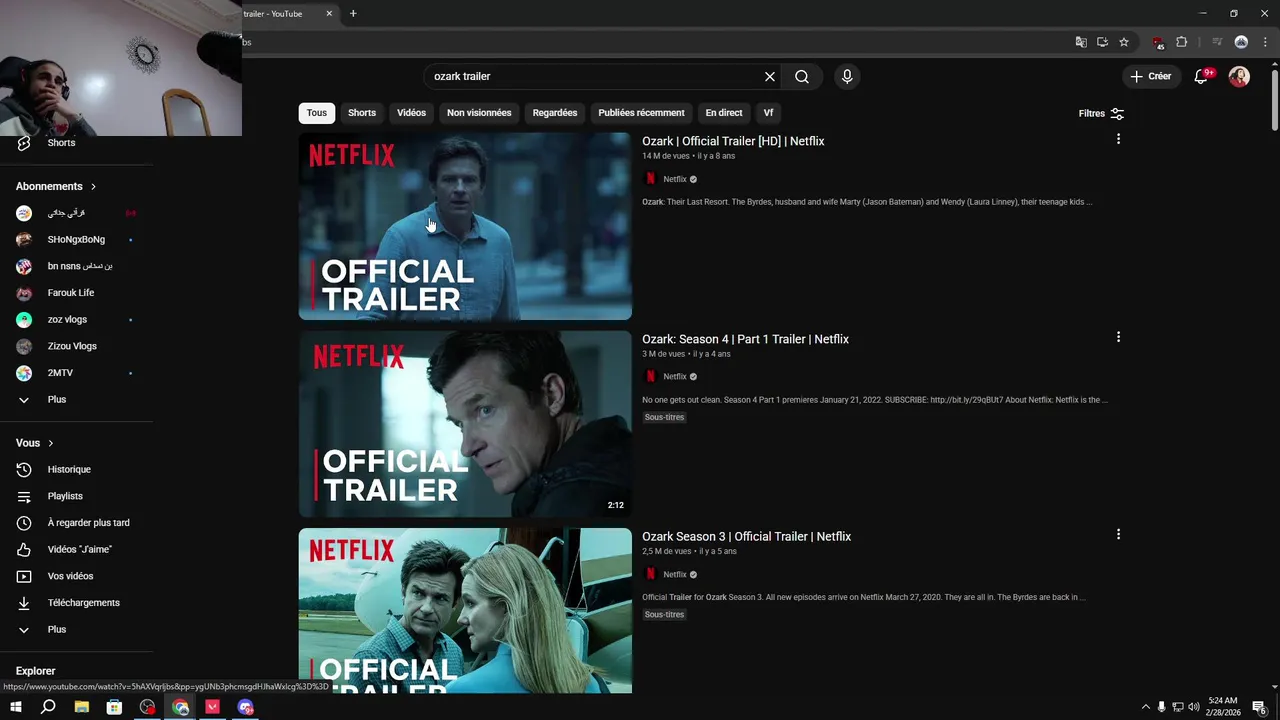
Task: Open the Chrome profile avatar
Action: (1241, 42)
